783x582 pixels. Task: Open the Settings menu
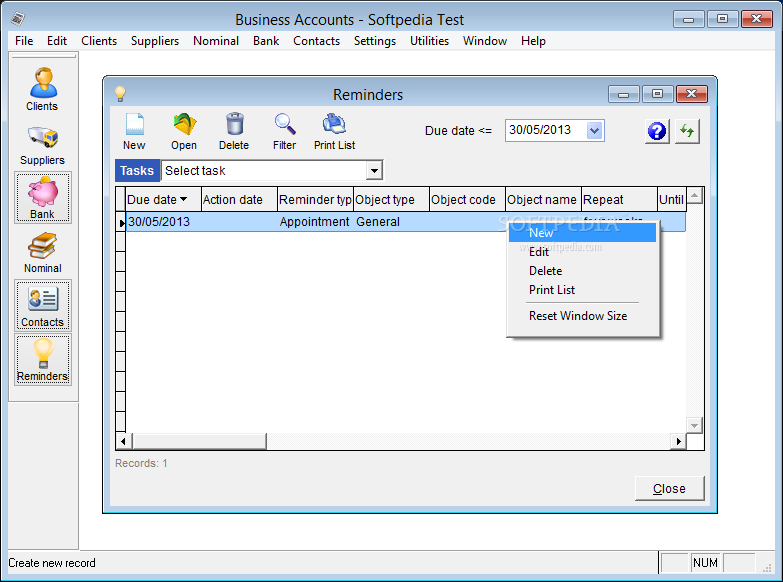375,41
